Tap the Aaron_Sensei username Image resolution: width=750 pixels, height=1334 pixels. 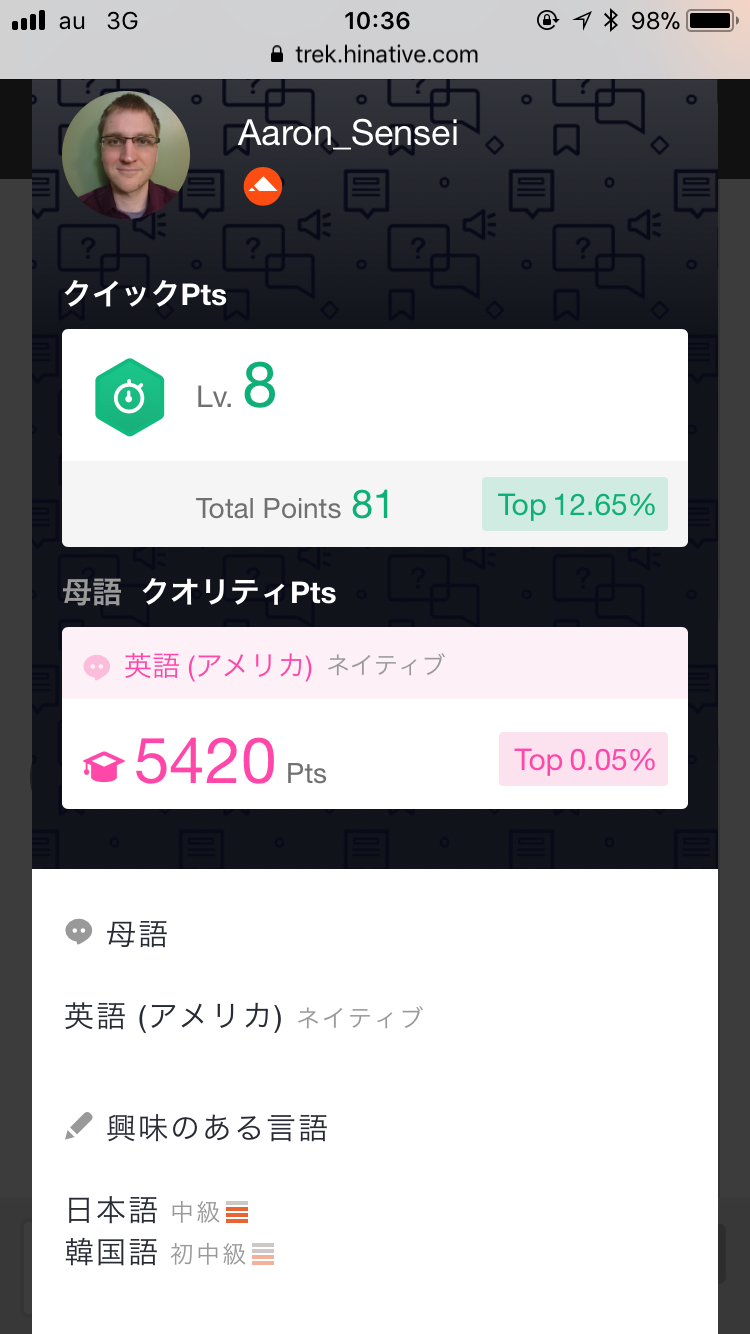pos(348,133)
